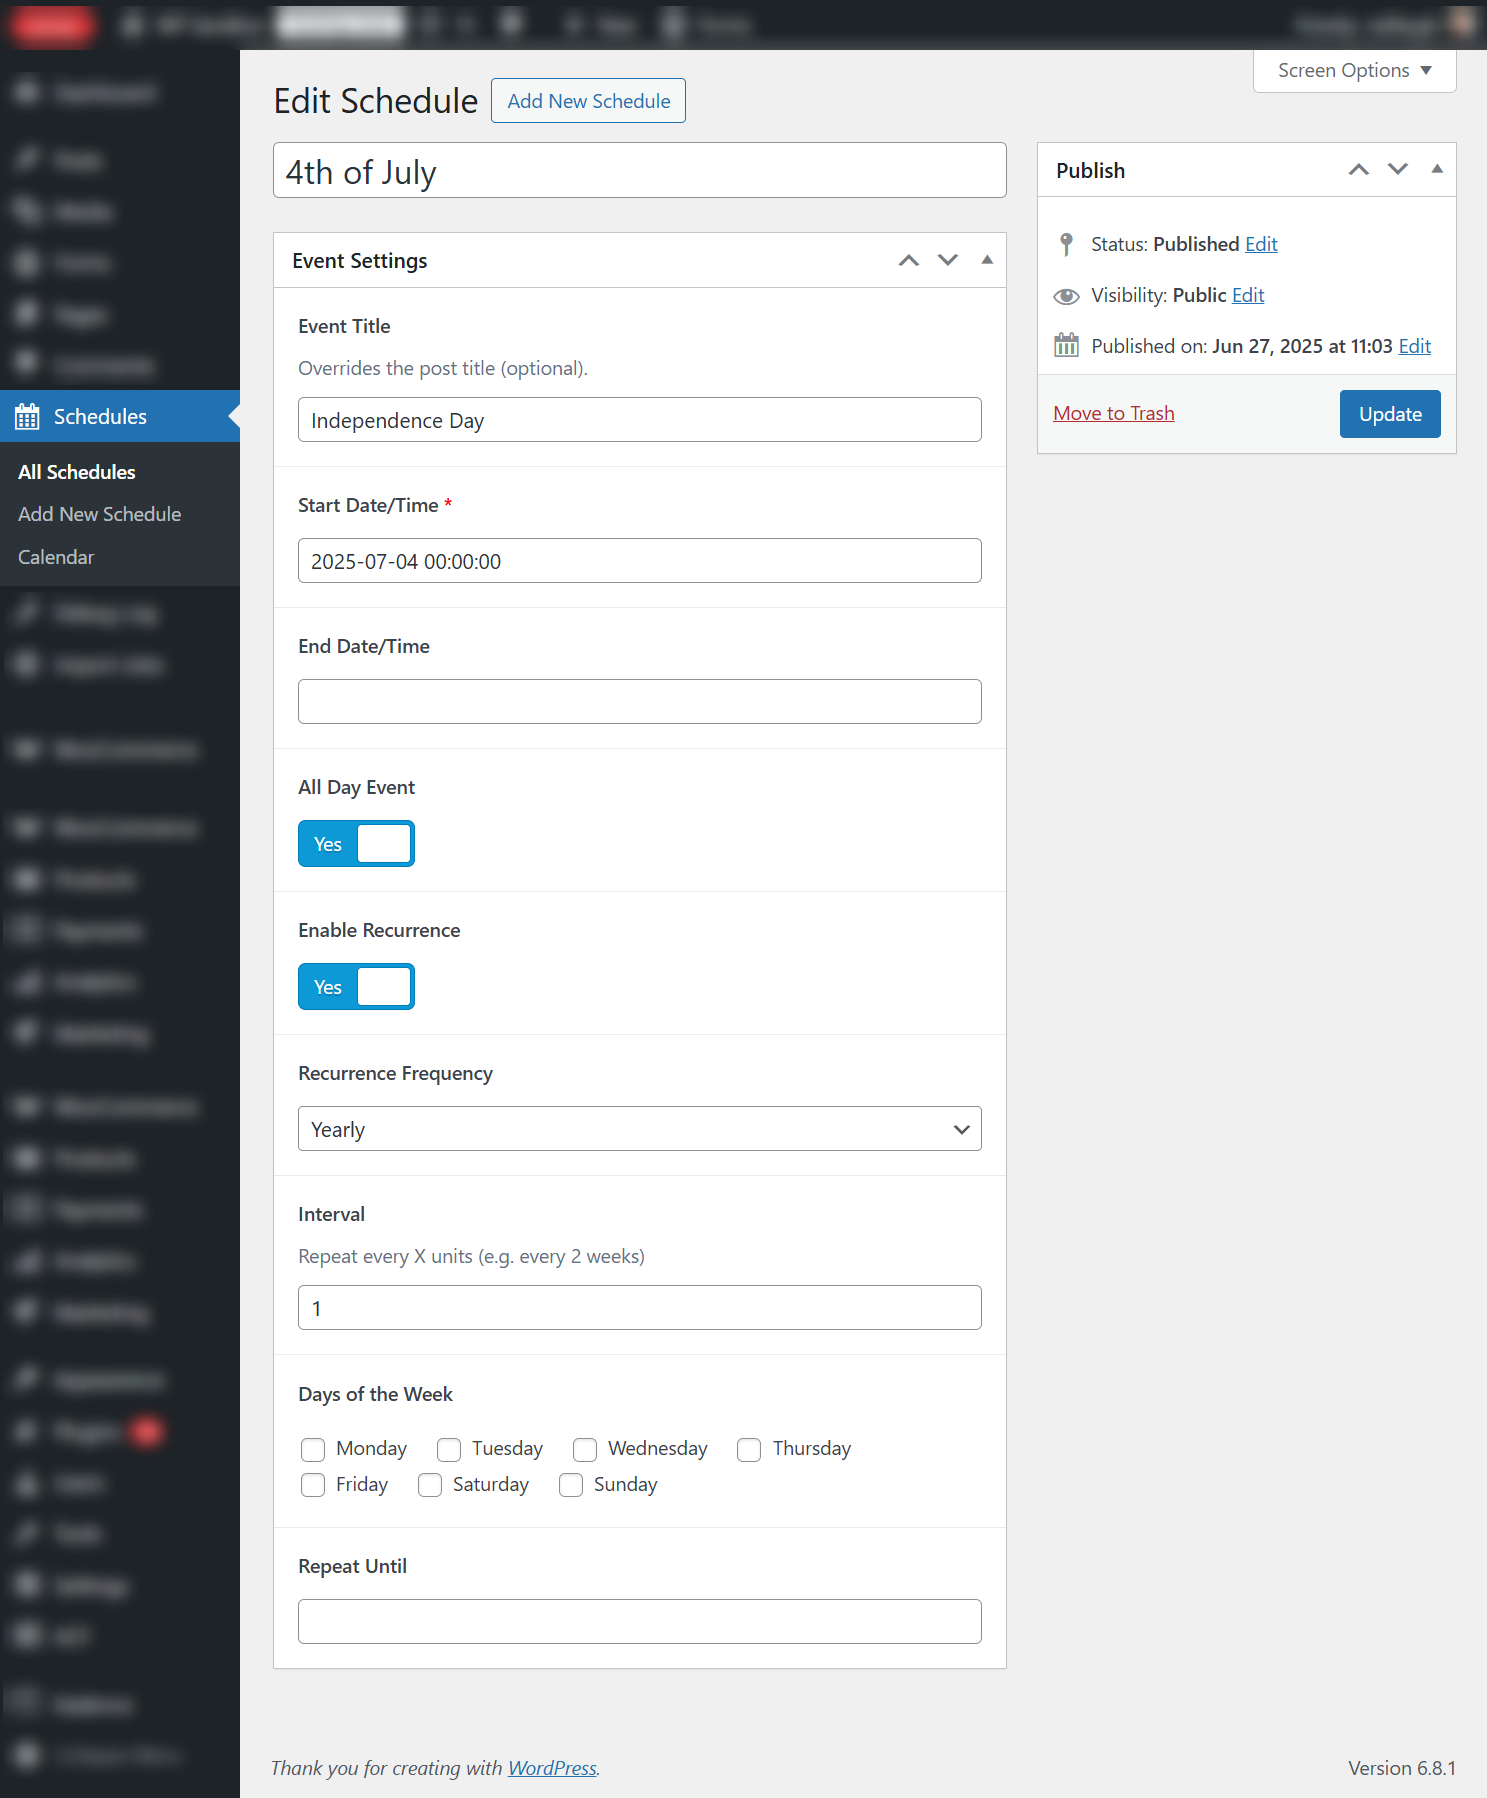Click the Start Date/Time field
This screenshot has width=1487, height=1798.
pyautogui.click(x=640, y=561)
